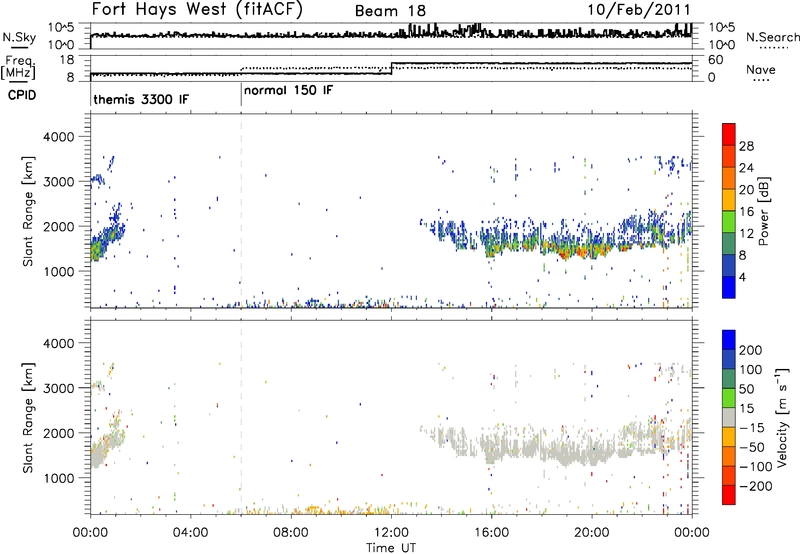800x554 pixels.
Task: Click the 'Velocity [m s-1]' color bar label
Action: point(782,417)
